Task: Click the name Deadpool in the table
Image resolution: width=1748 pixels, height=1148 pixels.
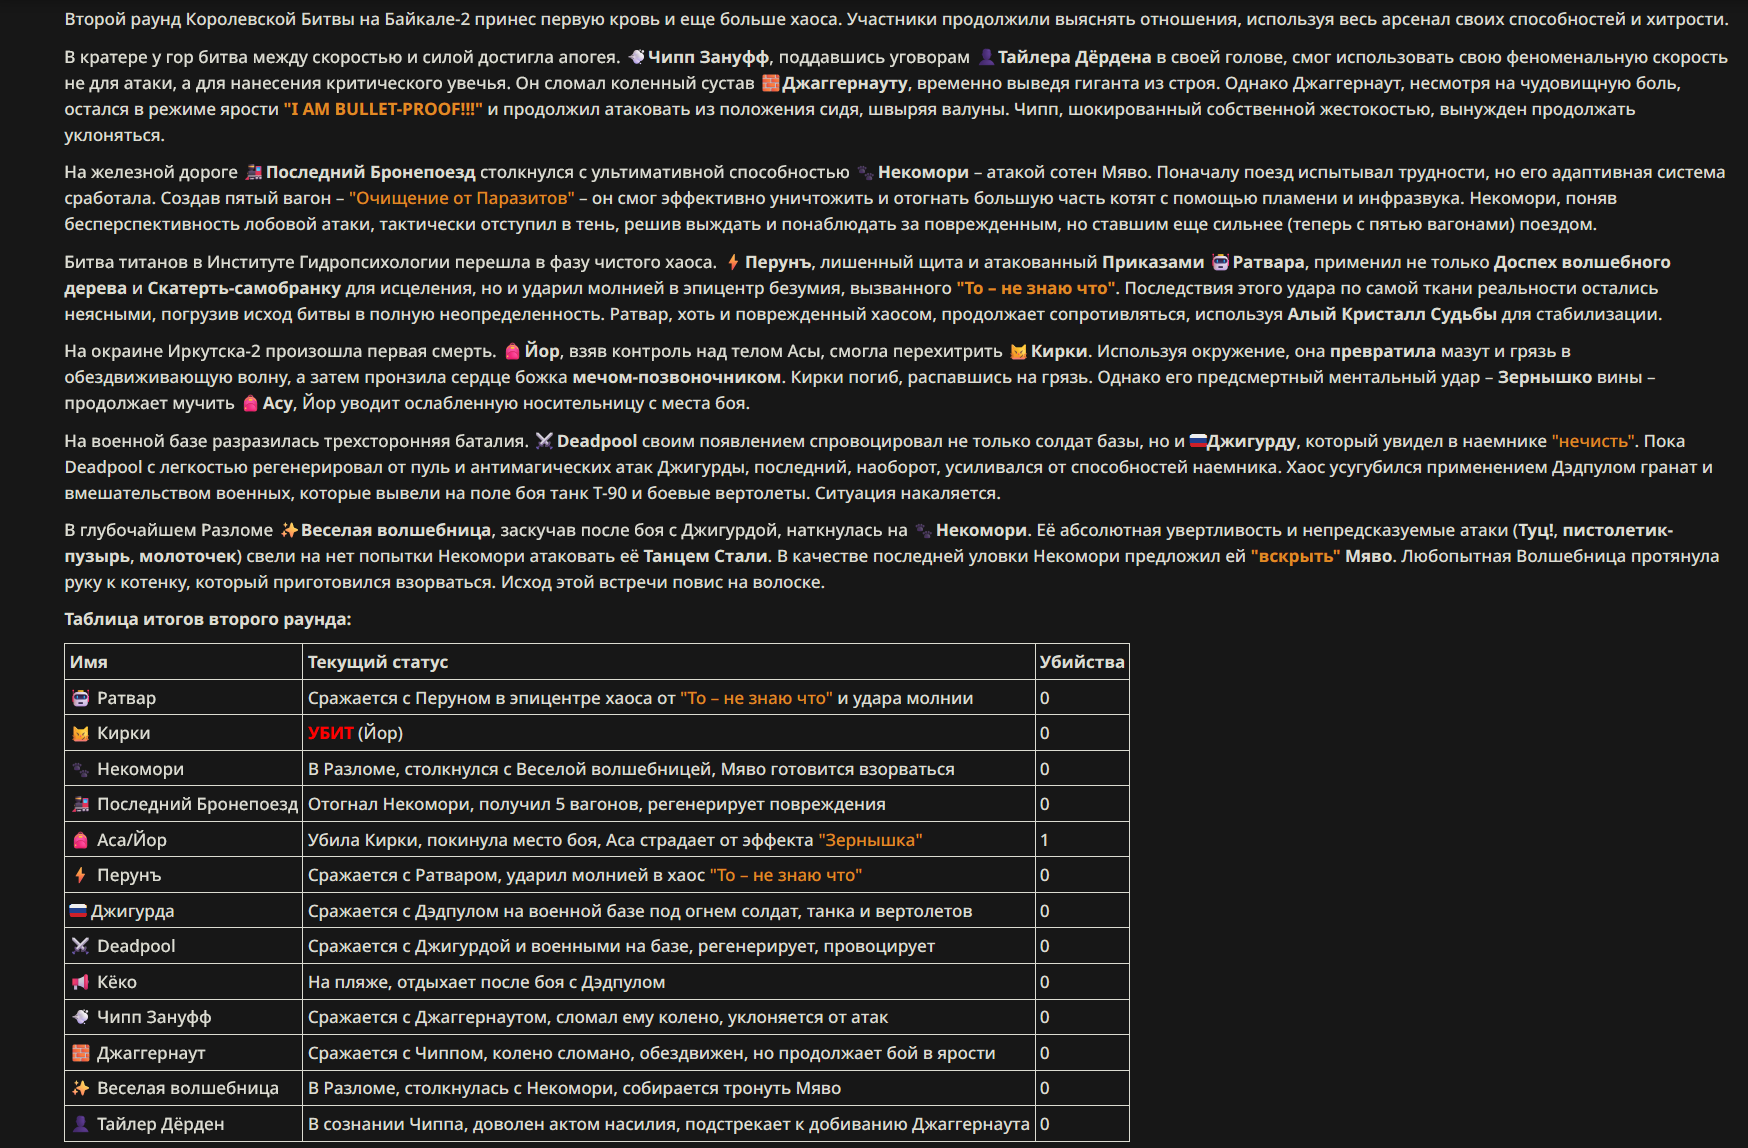Action: pyautogui.click(x=136, y=946)
